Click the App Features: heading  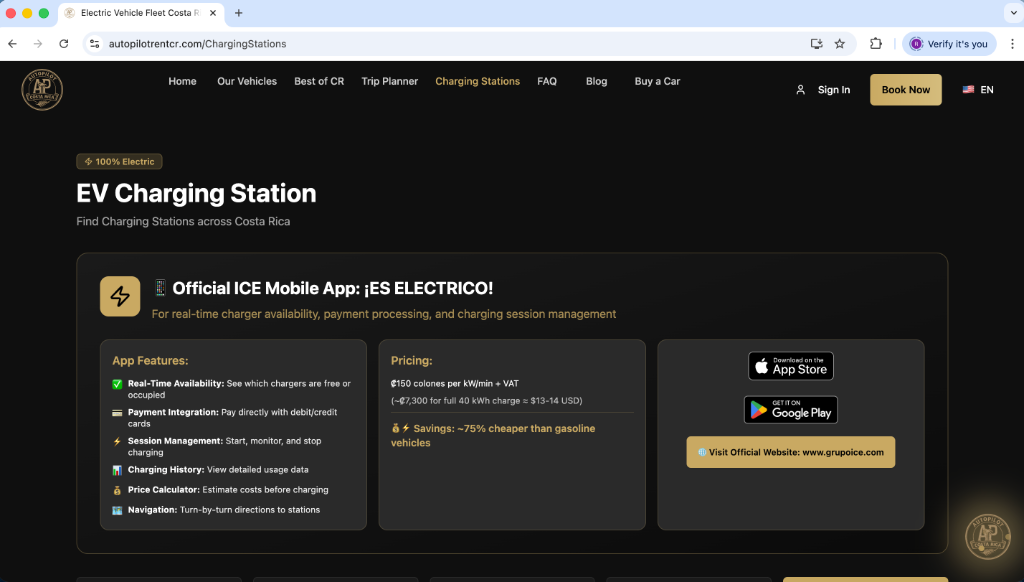150,361
